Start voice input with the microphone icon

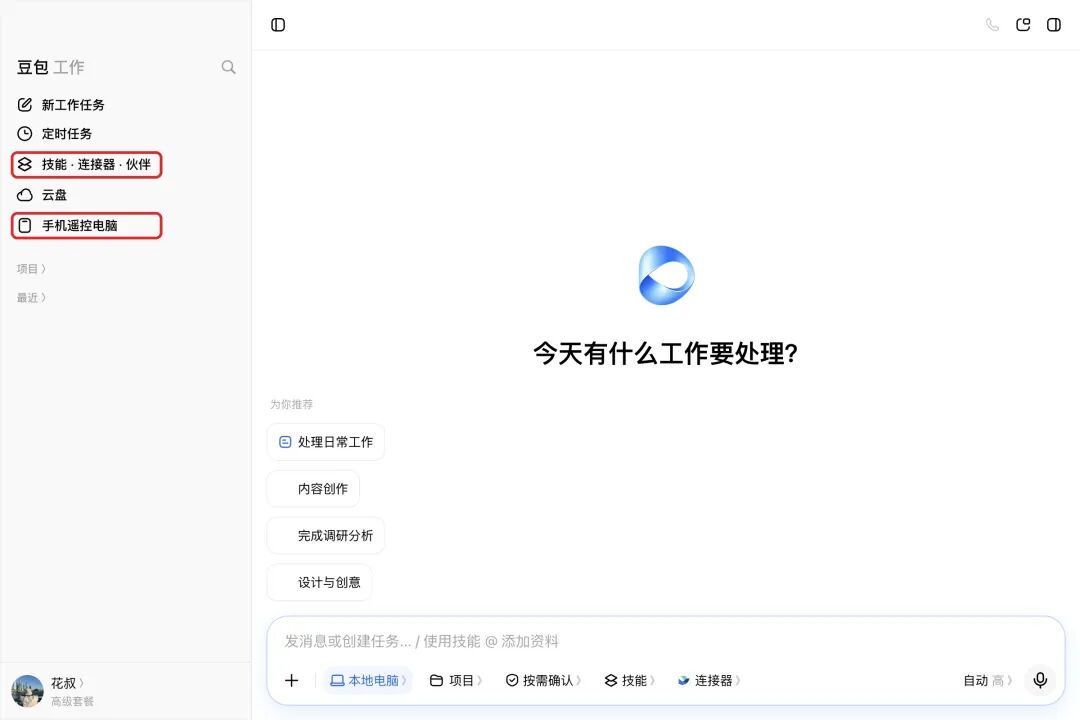click(1040, 680)
